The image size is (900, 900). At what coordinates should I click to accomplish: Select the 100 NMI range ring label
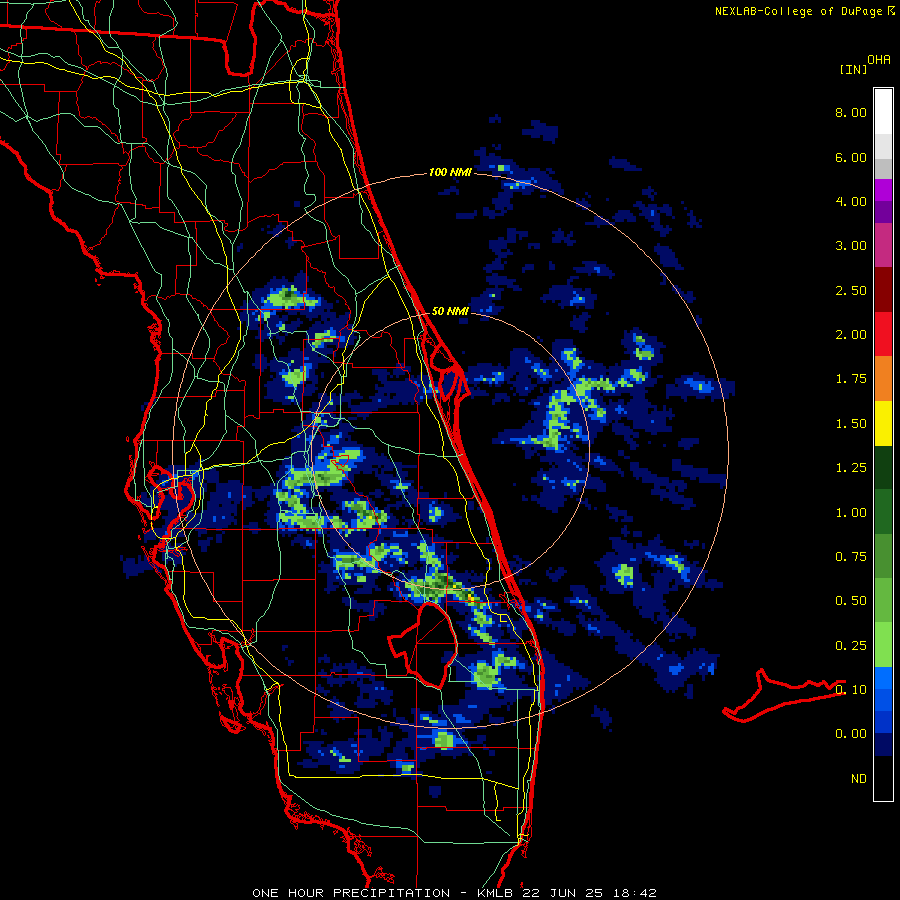tap(450, 172)
